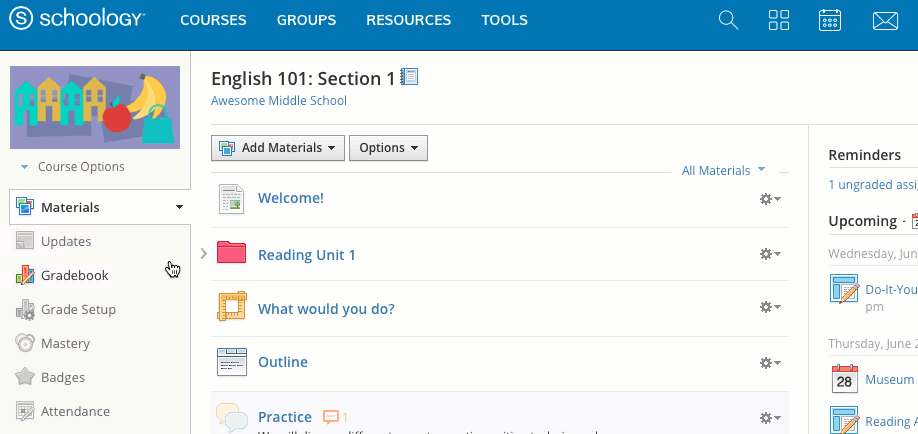This screenshot has width=918, height=434.
Task: Click the Reading Unit 1 folder icon
Action: click(x=231, y=254)
